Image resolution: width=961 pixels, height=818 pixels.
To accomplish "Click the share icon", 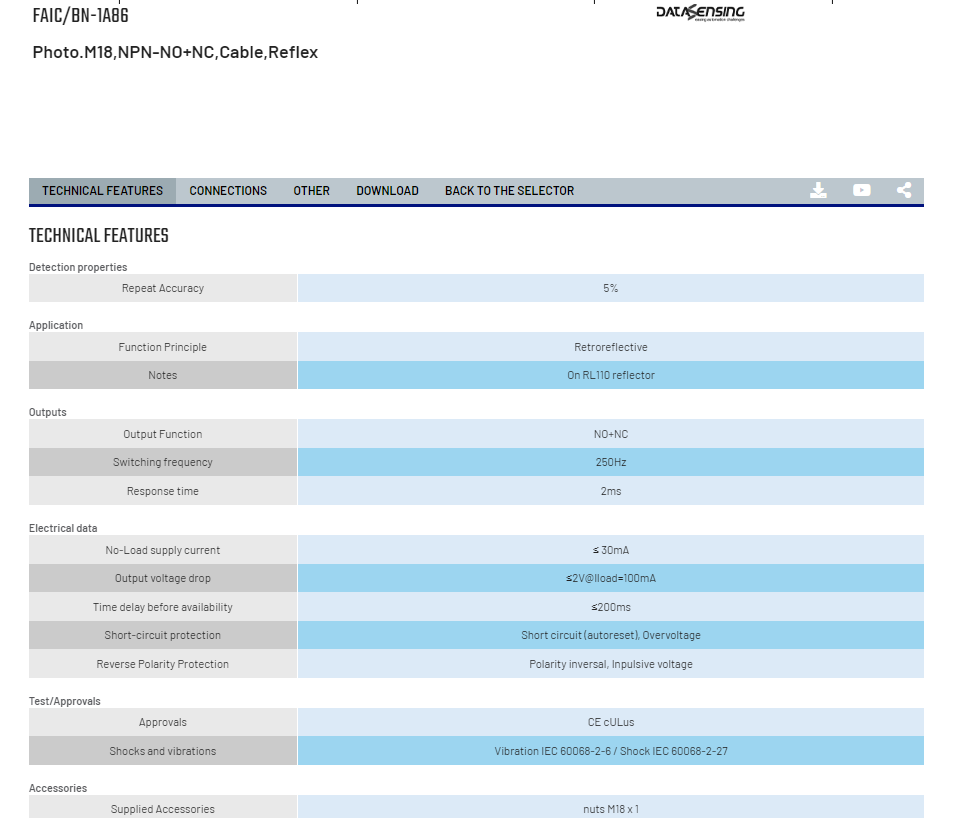I will [904, 191].
